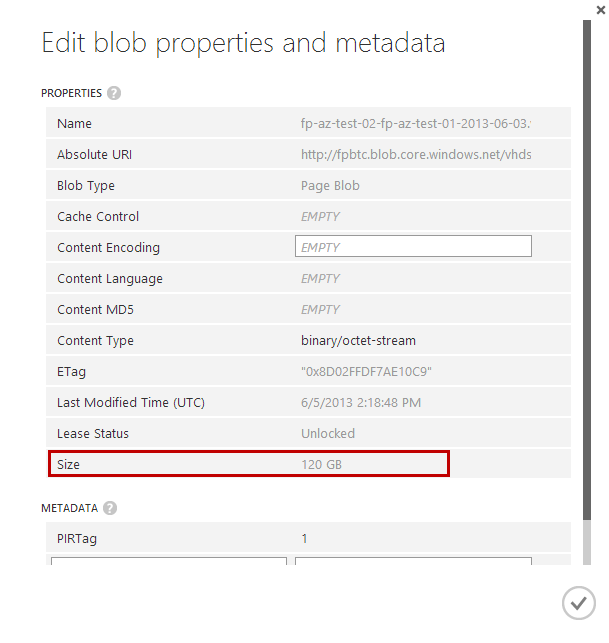Select the blob Name value text
The image size is (609, 643).
416,124
